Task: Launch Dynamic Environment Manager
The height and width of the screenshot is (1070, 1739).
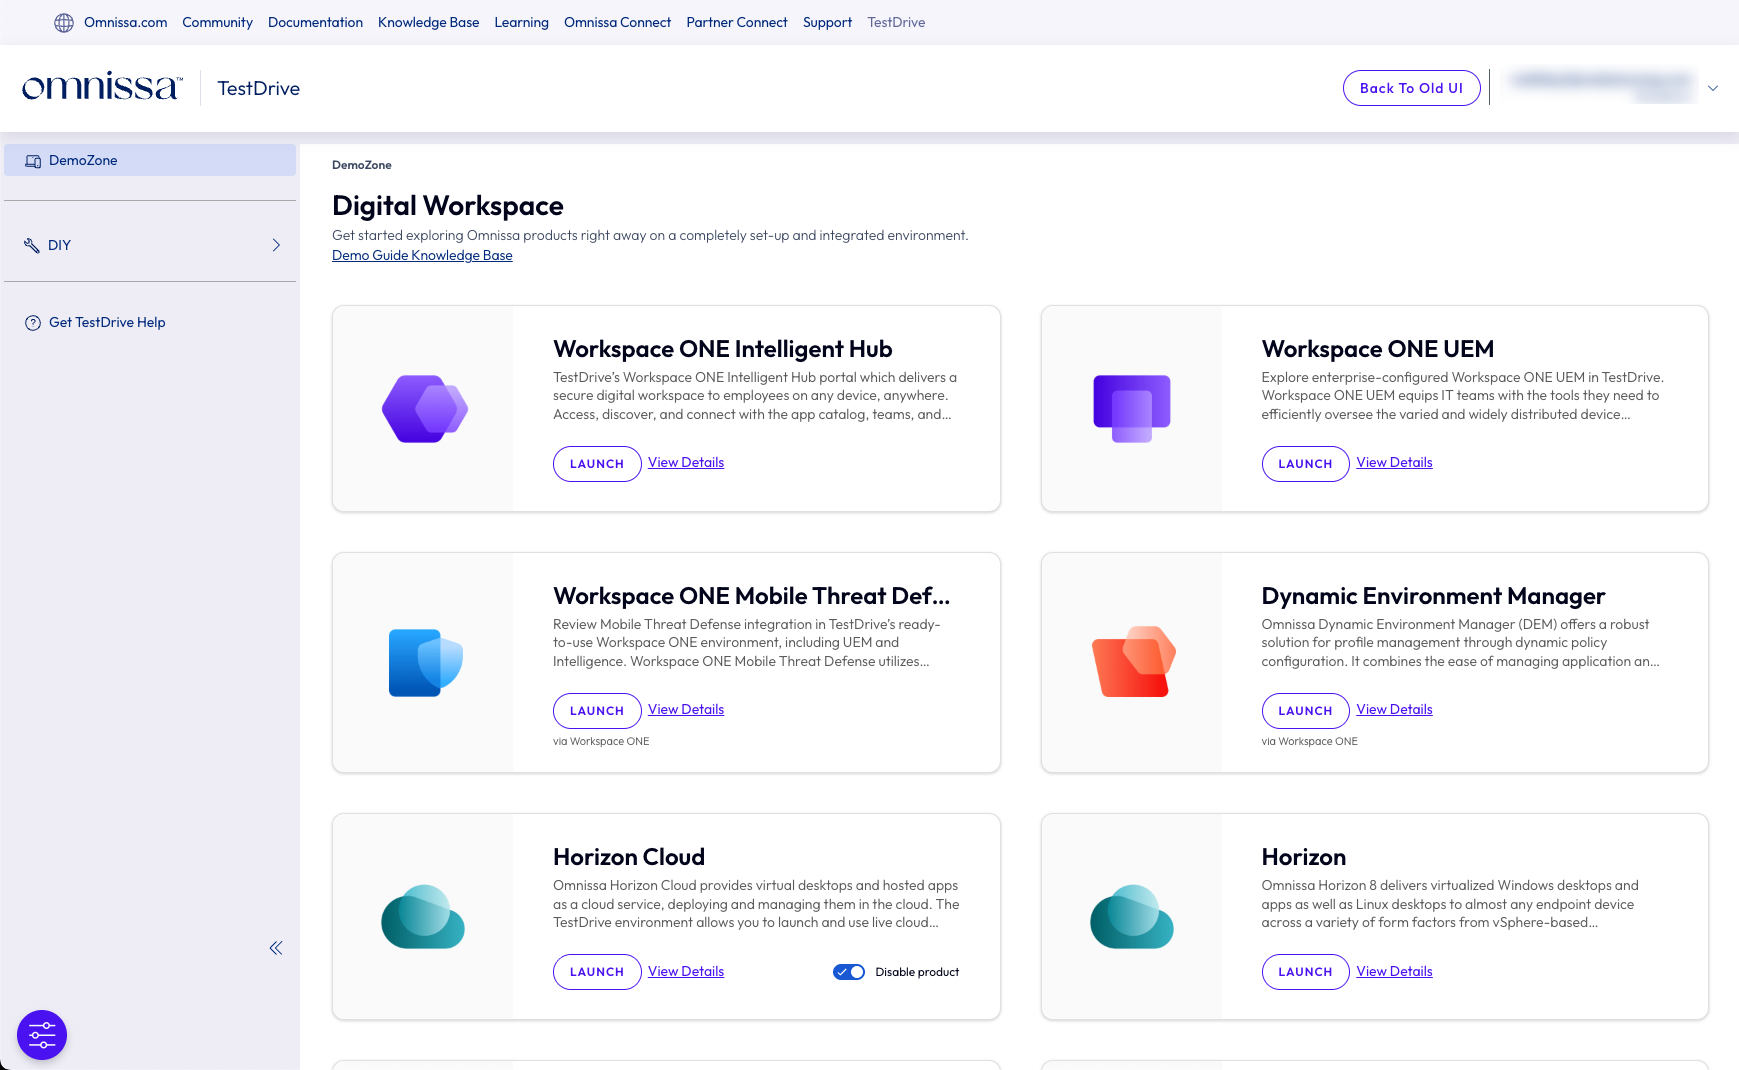Action: point(1304,711)
